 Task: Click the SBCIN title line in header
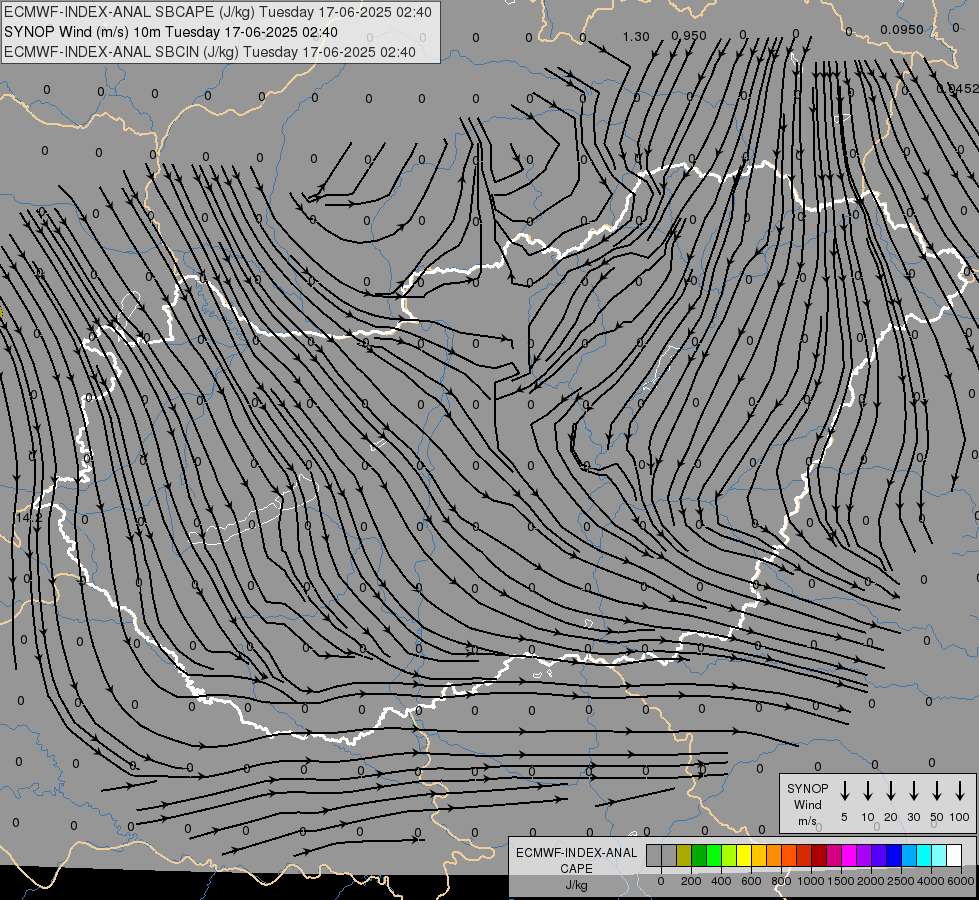point(210,52)
